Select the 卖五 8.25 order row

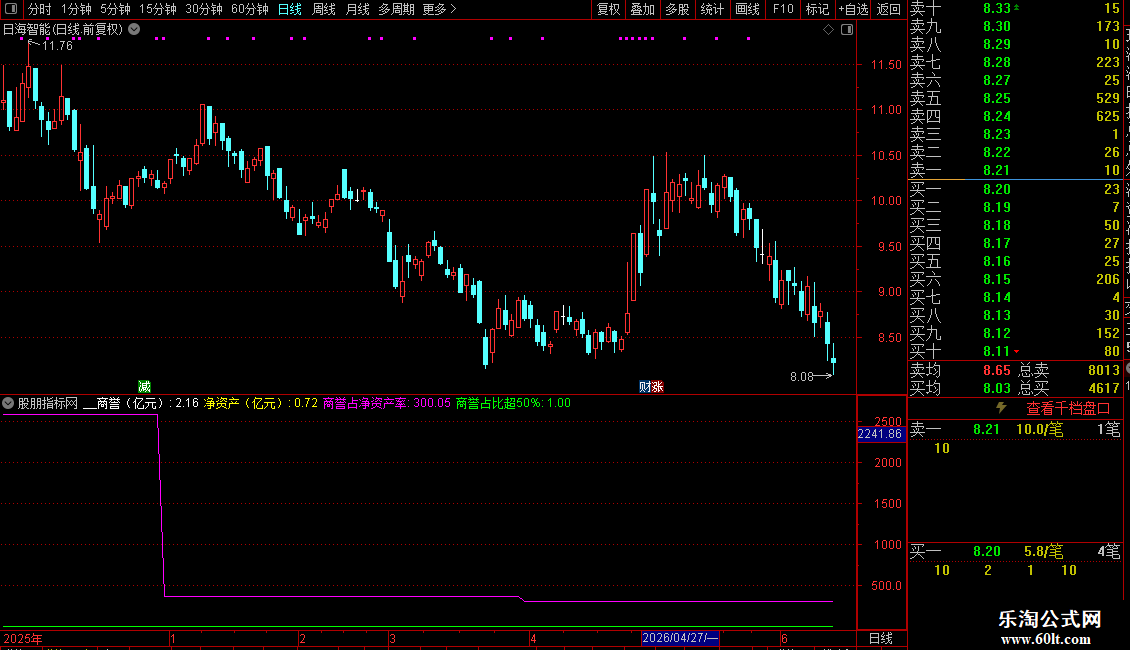[1015, 98]
